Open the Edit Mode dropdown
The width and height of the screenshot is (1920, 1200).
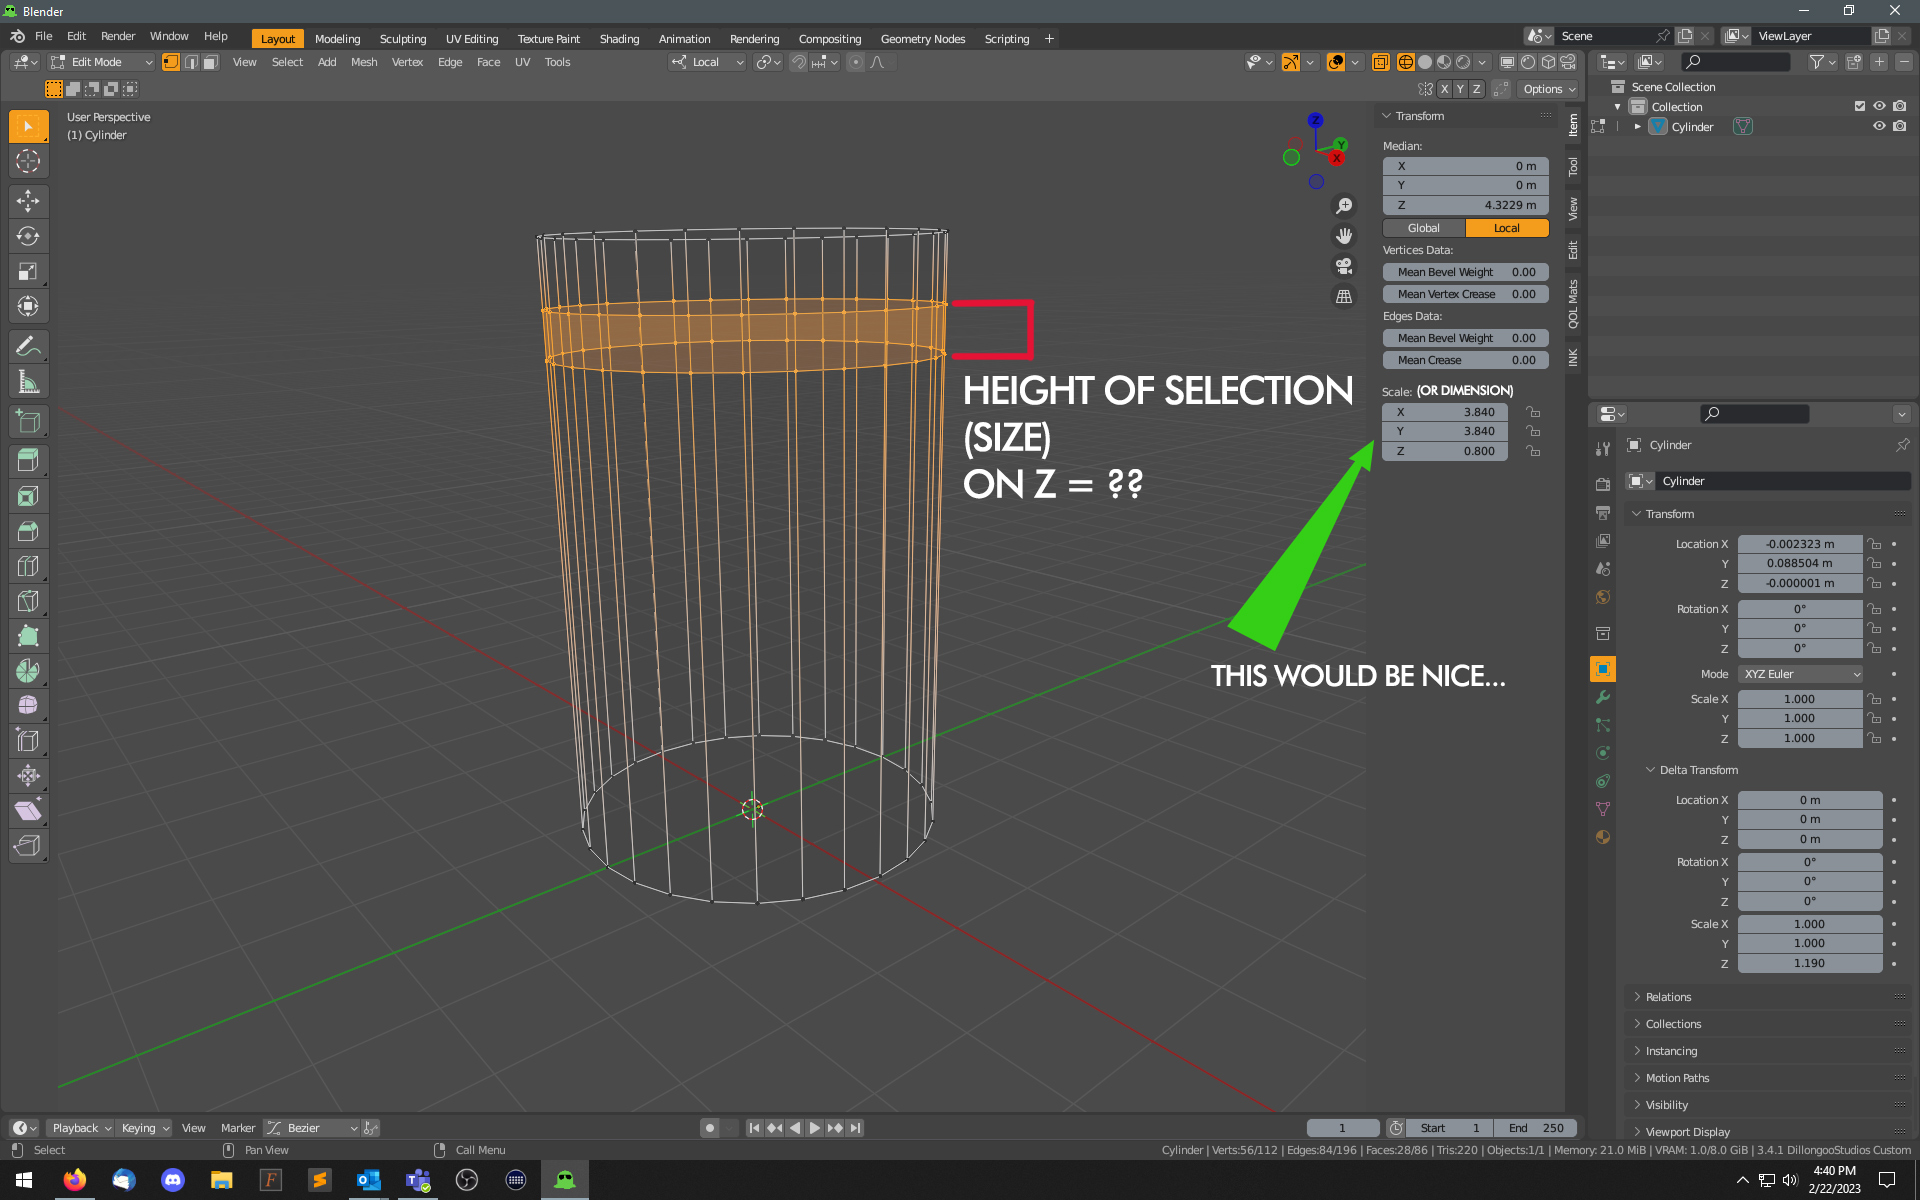(x=101, y=62)
